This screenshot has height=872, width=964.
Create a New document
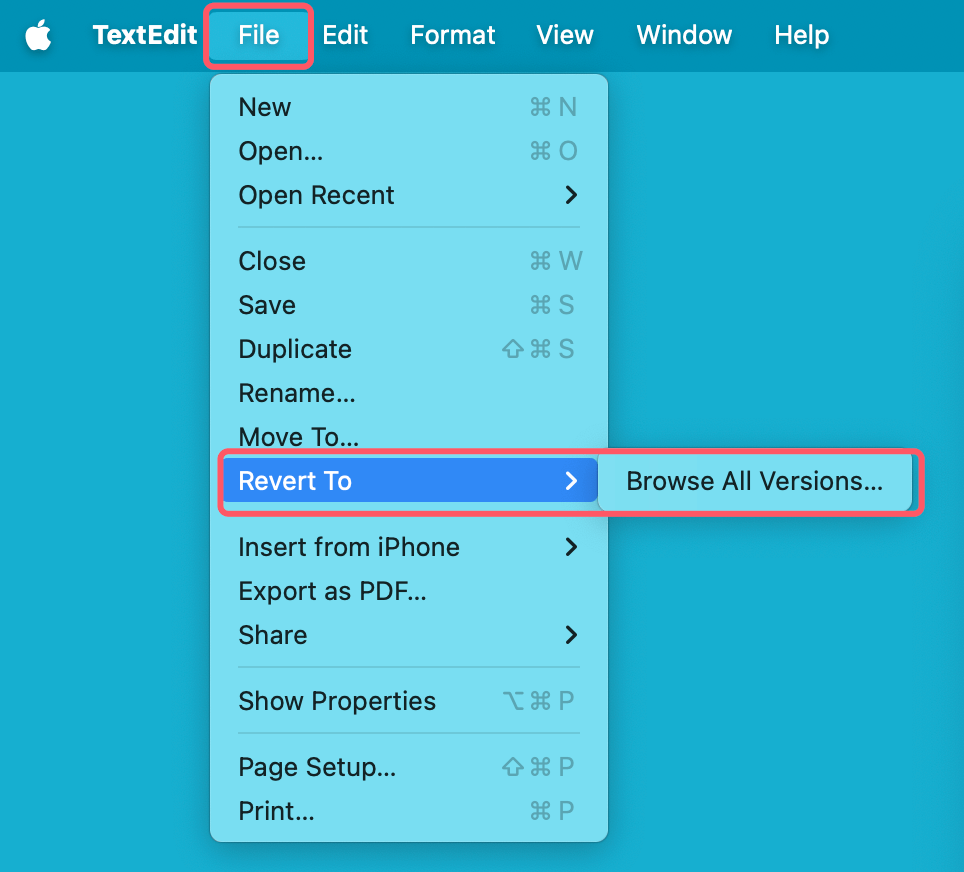[264, 107]
